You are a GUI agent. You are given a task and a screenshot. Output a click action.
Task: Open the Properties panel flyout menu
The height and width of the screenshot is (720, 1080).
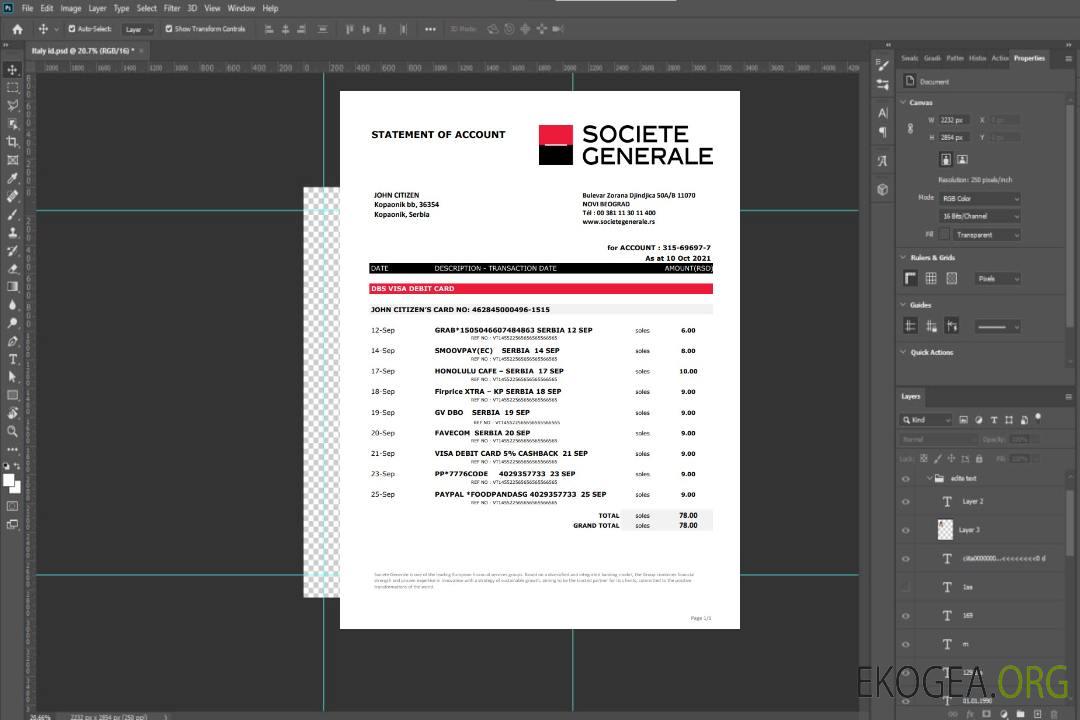[1068, 59]
